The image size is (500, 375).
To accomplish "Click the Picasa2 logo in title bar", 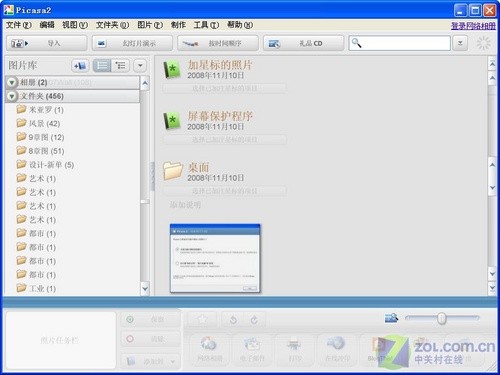I will click(9, 10).
